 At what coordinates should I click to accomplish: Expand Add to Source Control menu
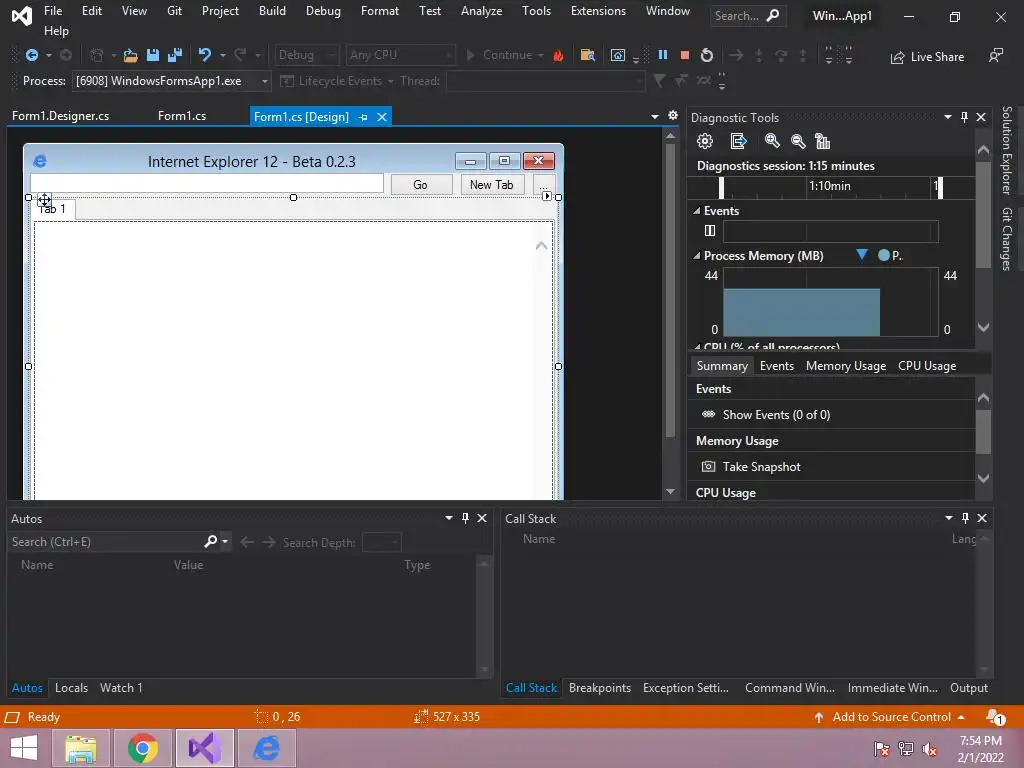tap(961, 717)
